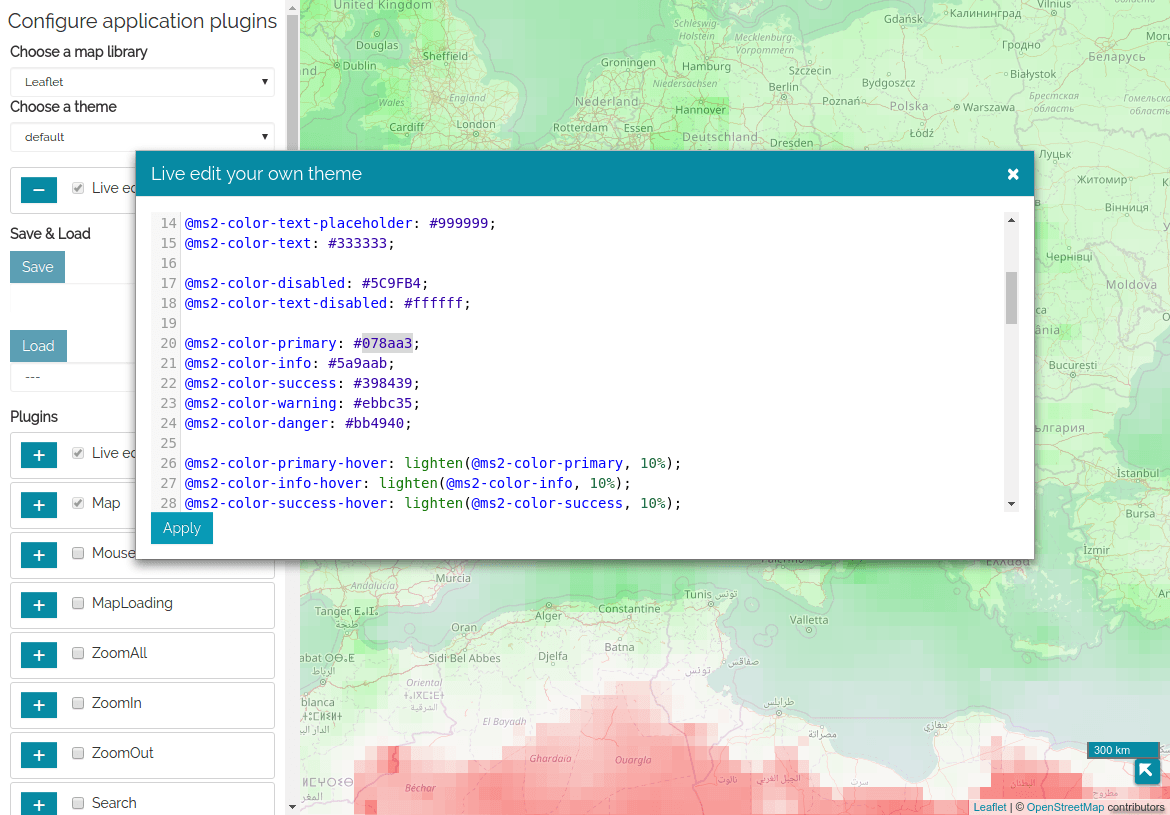Expand the ZoomAll plugin plus icon
The height and width of the screenshot is (815, 1170).
39,655
